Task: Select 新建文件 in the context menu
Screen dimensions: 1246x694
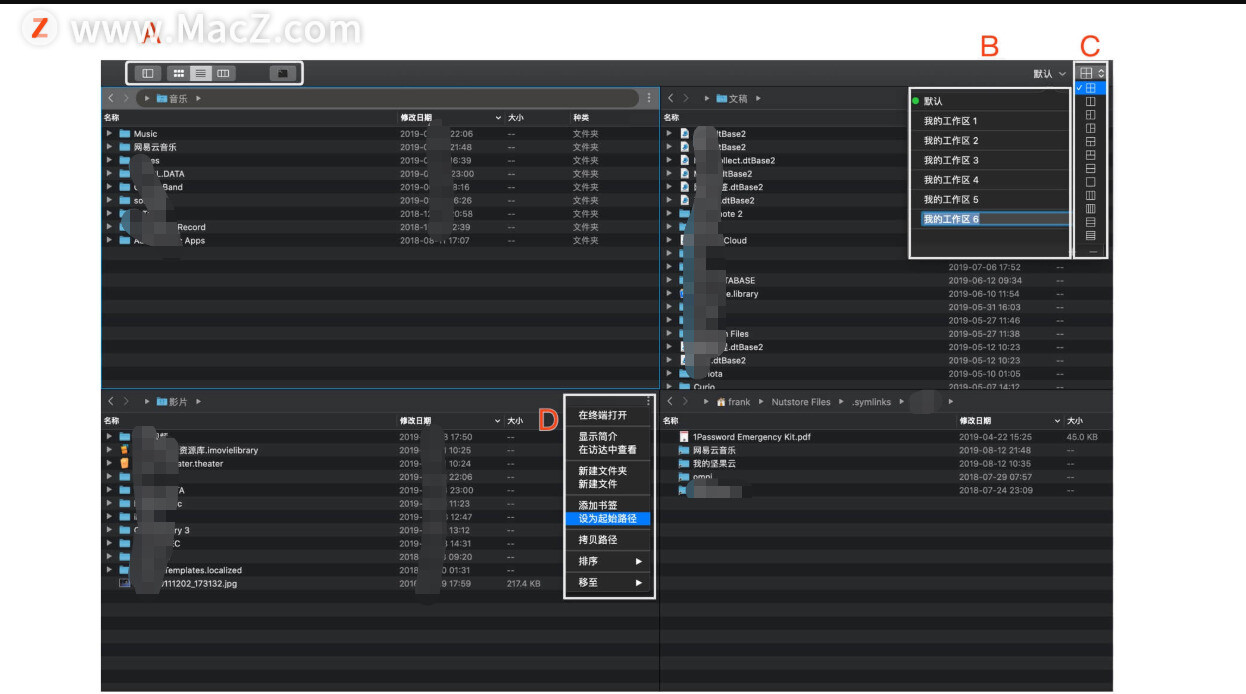Action: [x=598, y=484]
